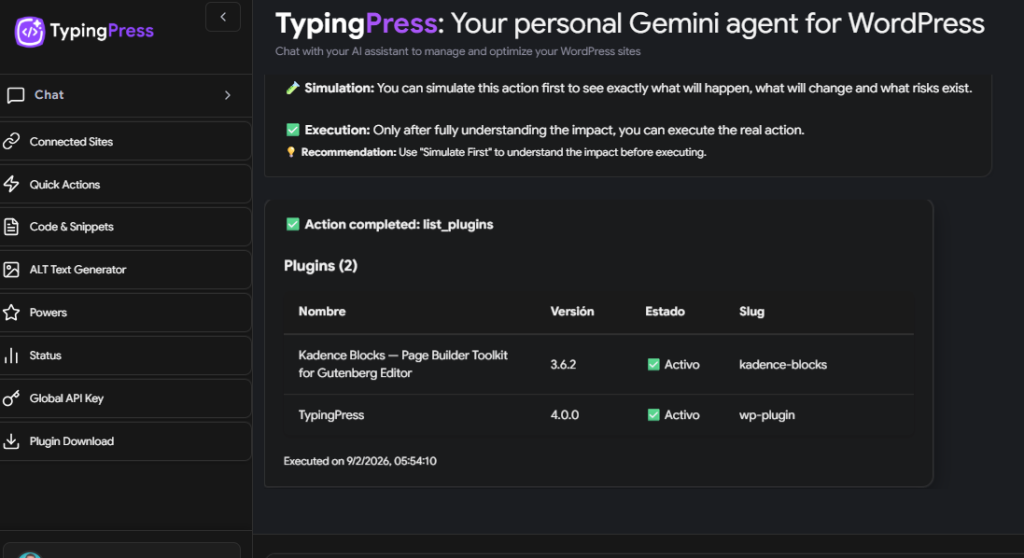Click the TypingPress logo icon
The image size is (1024, 558).
[x=30, y=31]
